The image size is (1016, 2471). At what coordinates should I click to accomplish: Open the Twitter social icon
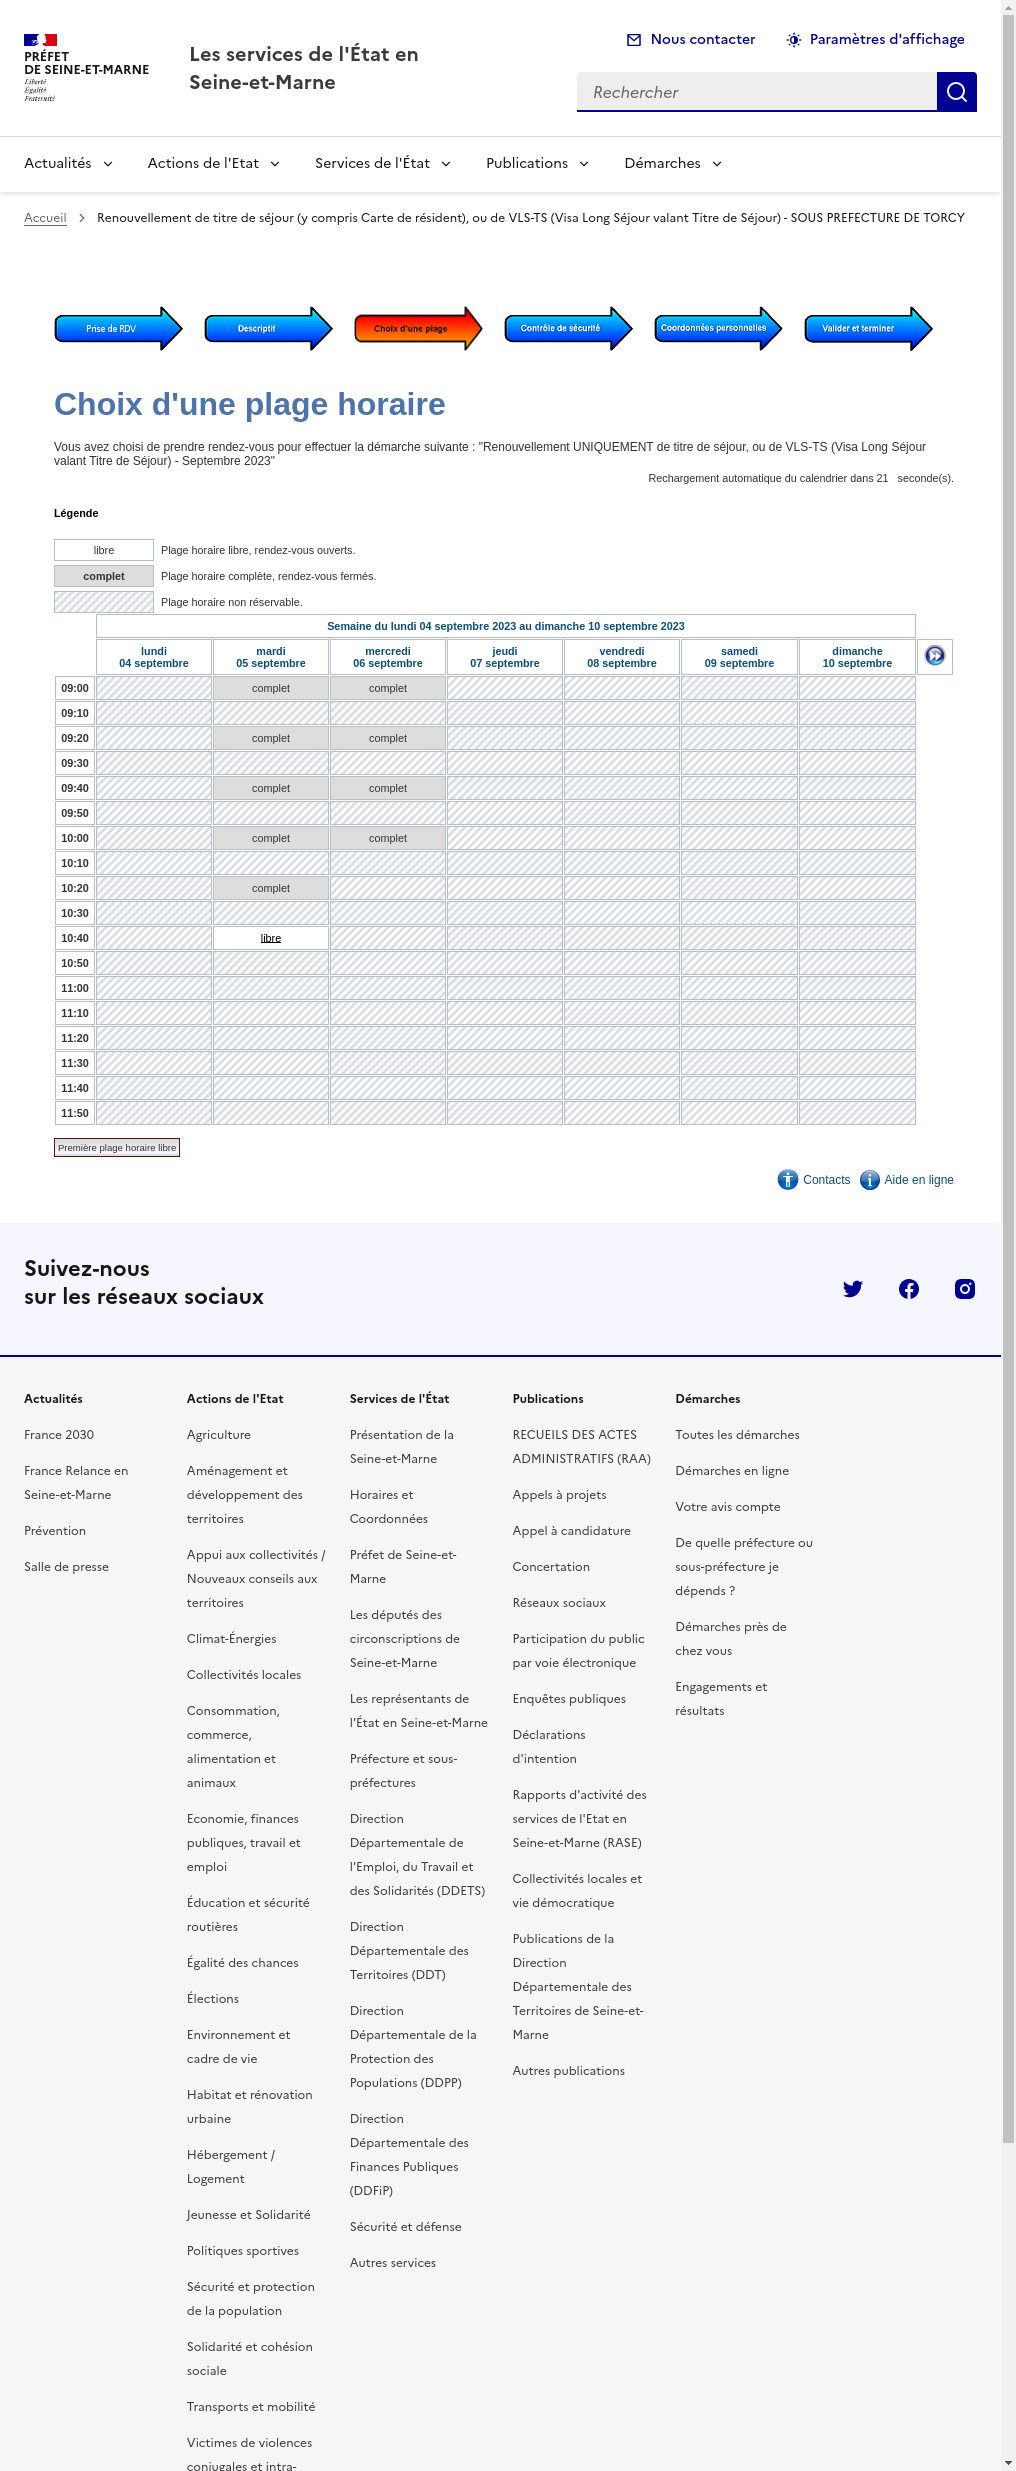[x=853, y=1289]
